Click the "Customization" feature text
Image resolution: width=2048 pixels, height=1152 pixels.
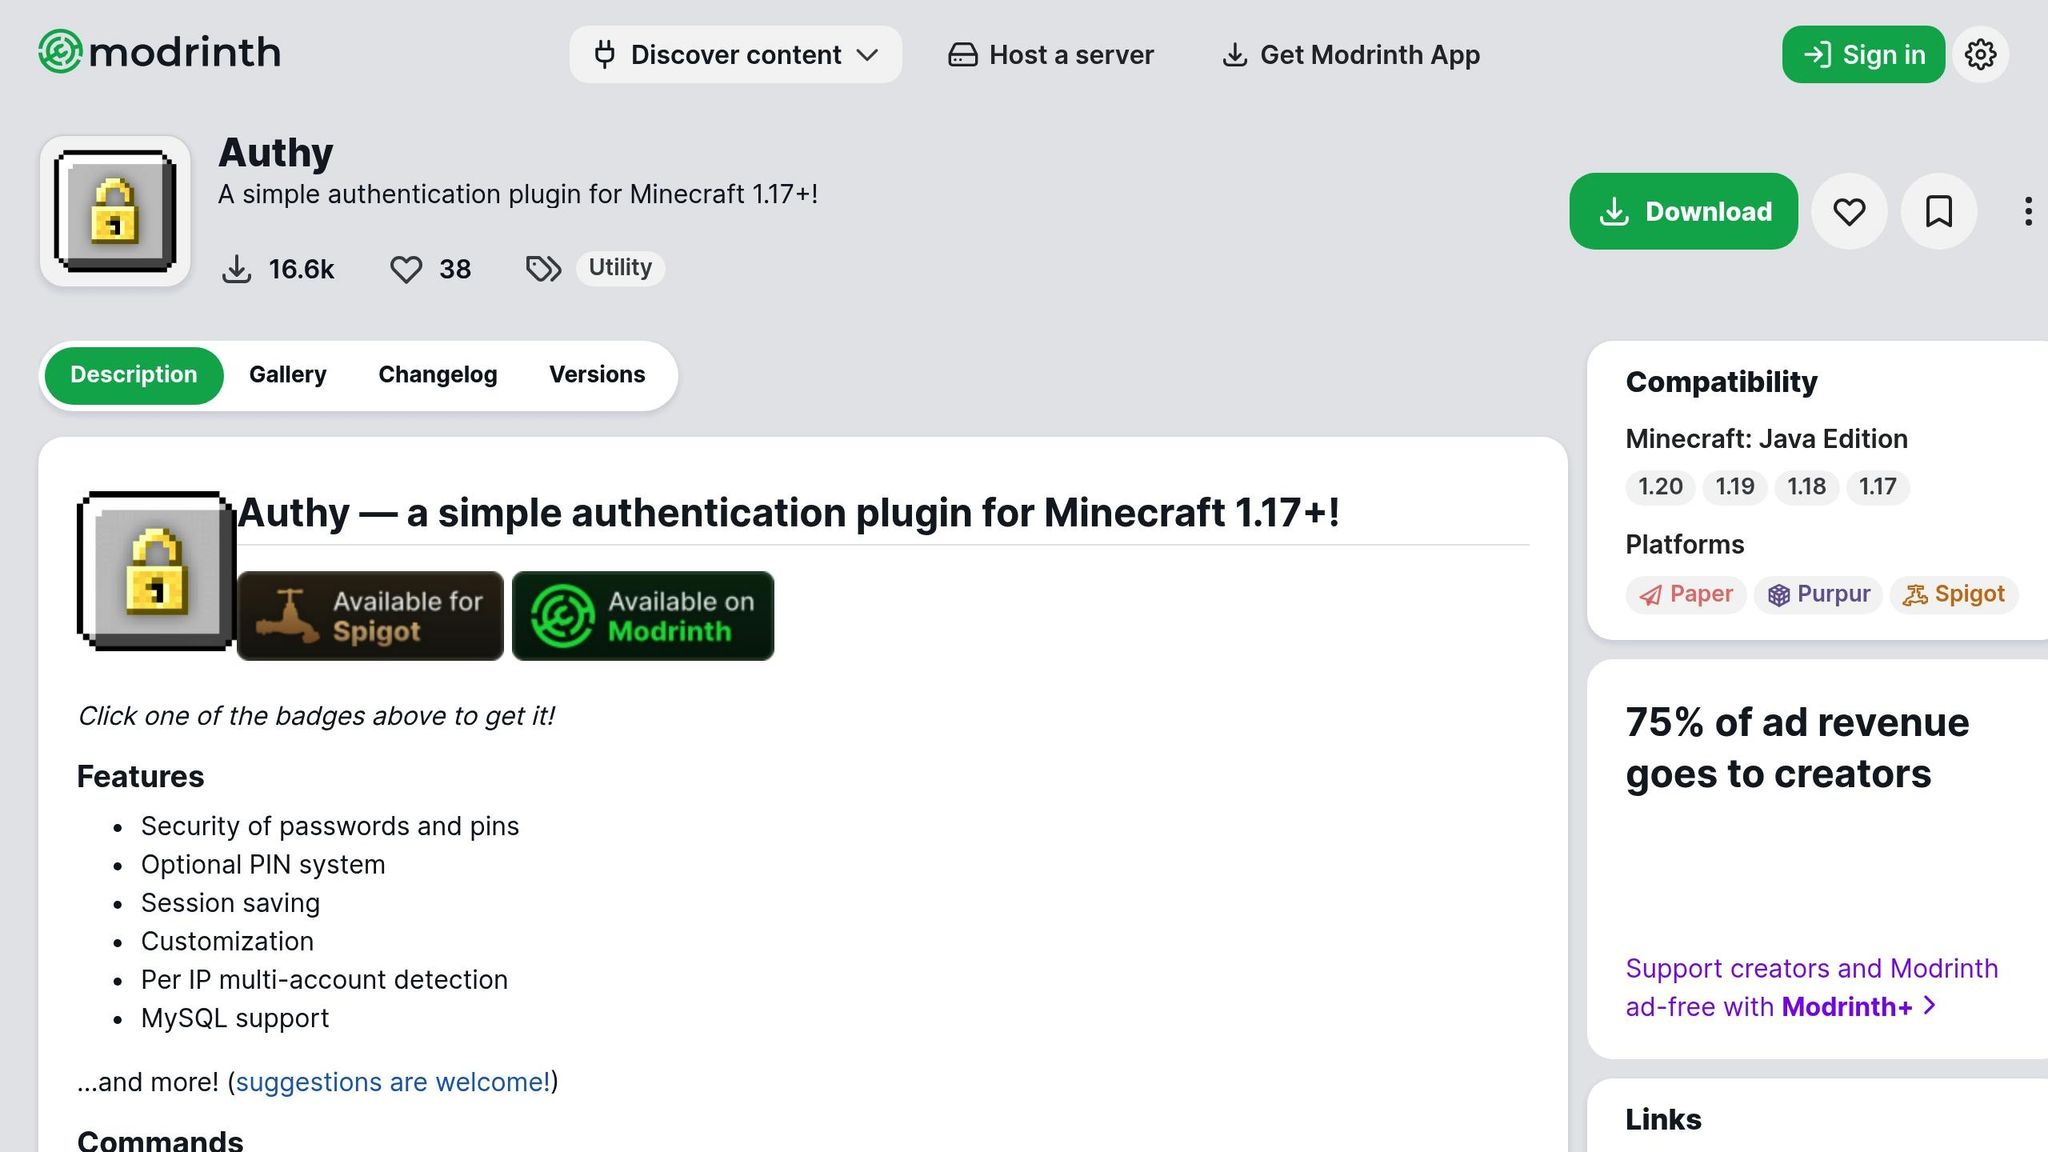[x=227, y=941]
